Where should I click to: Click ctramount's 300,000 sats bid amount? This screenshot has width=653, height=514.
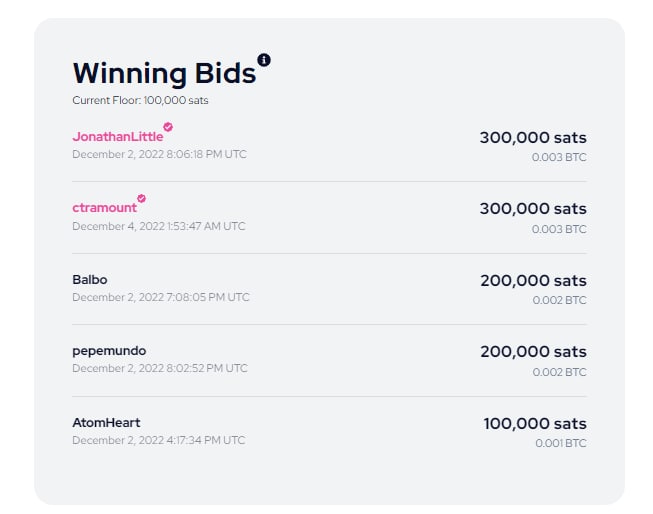533,209
